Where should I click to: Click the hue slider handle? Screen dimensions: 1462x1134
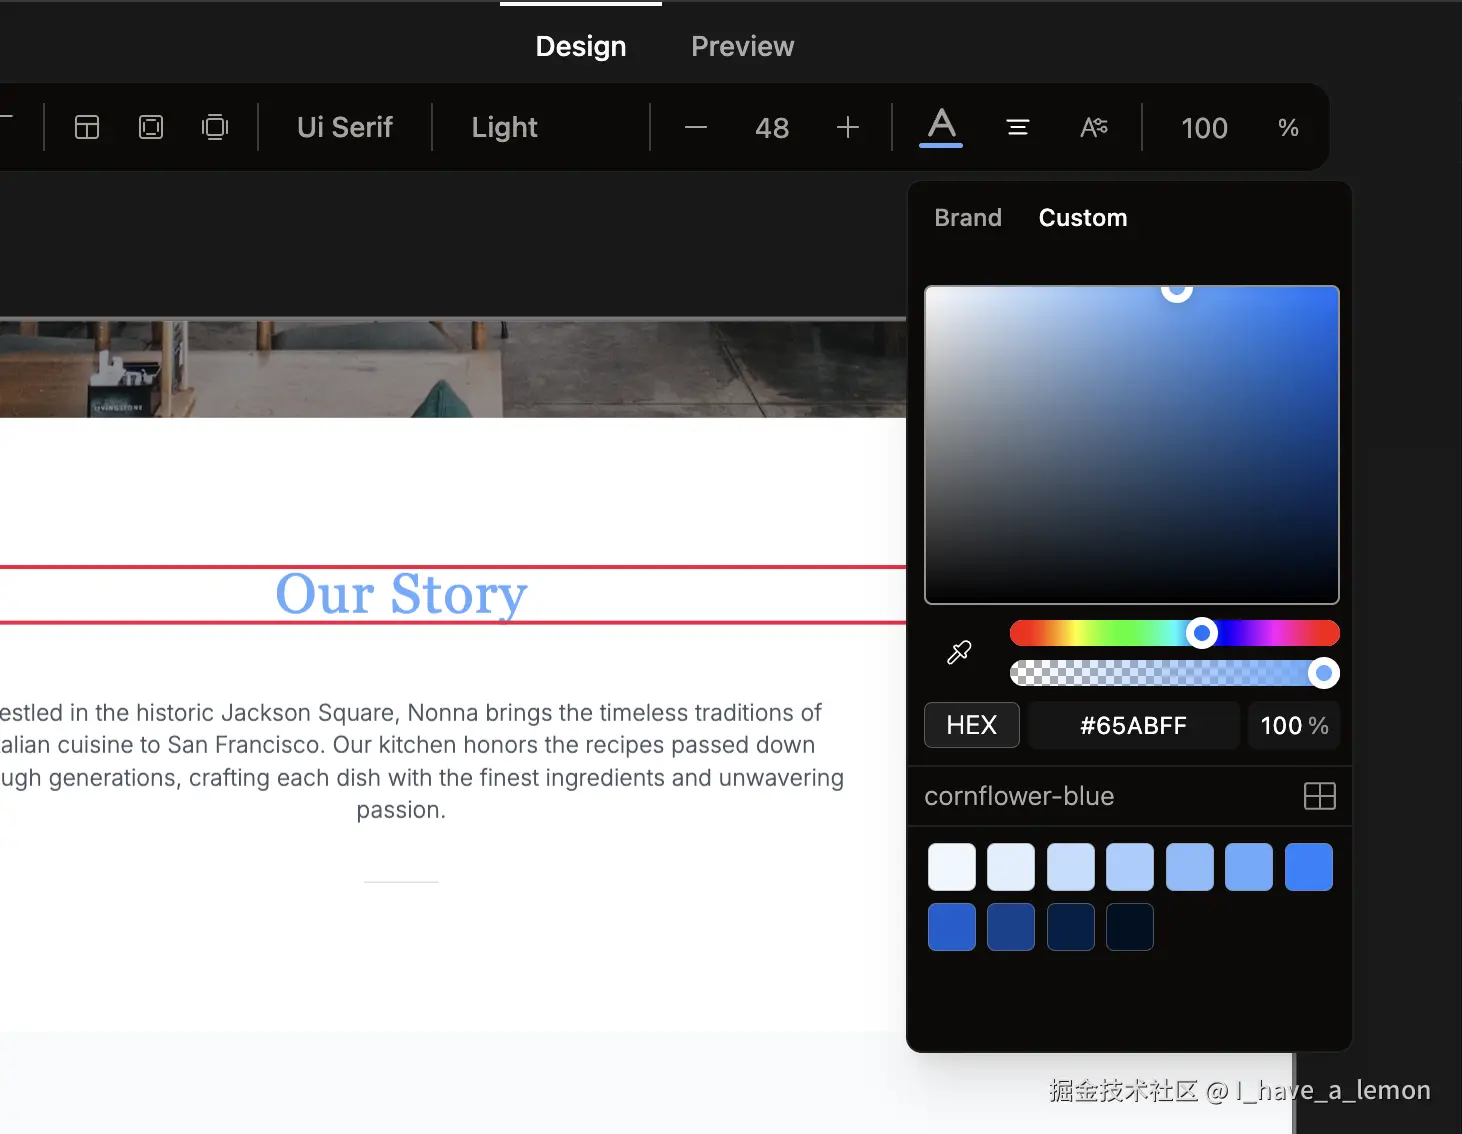point(1202,633)
